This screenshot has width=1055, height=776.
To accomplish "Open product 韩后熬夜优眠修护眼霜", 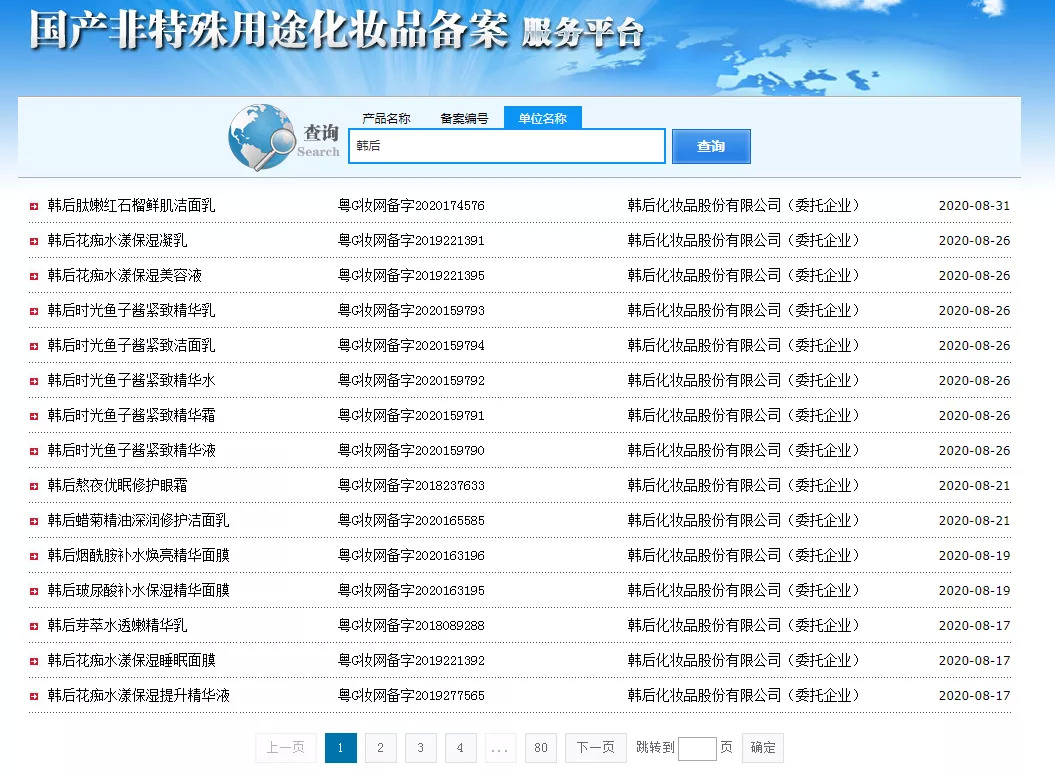I will 117,485.
